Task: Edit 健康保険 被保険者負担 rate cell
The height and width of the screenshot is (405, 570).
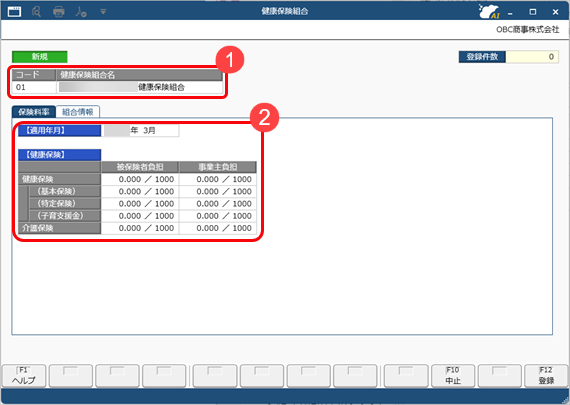Action: pyautogui.click(x=140, y=179)
